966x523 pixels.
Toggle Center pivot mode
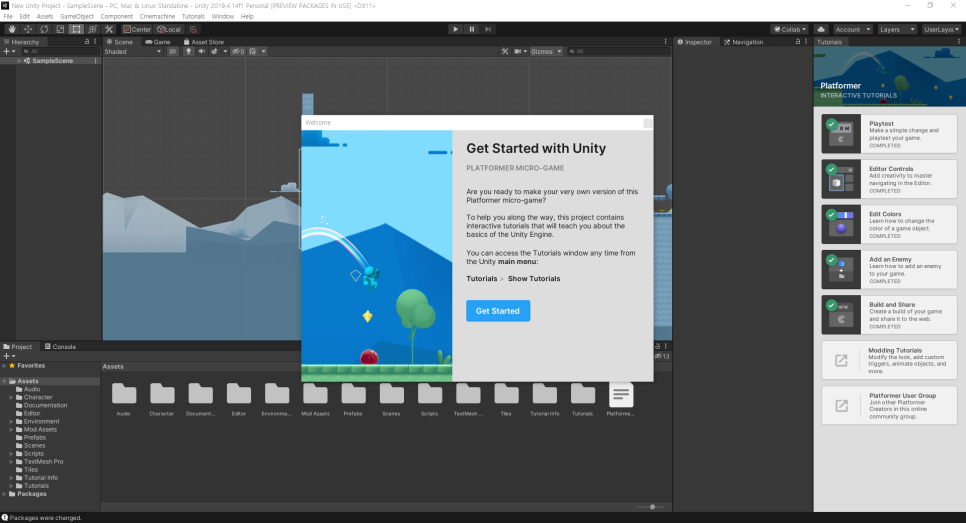coord(137,29)
